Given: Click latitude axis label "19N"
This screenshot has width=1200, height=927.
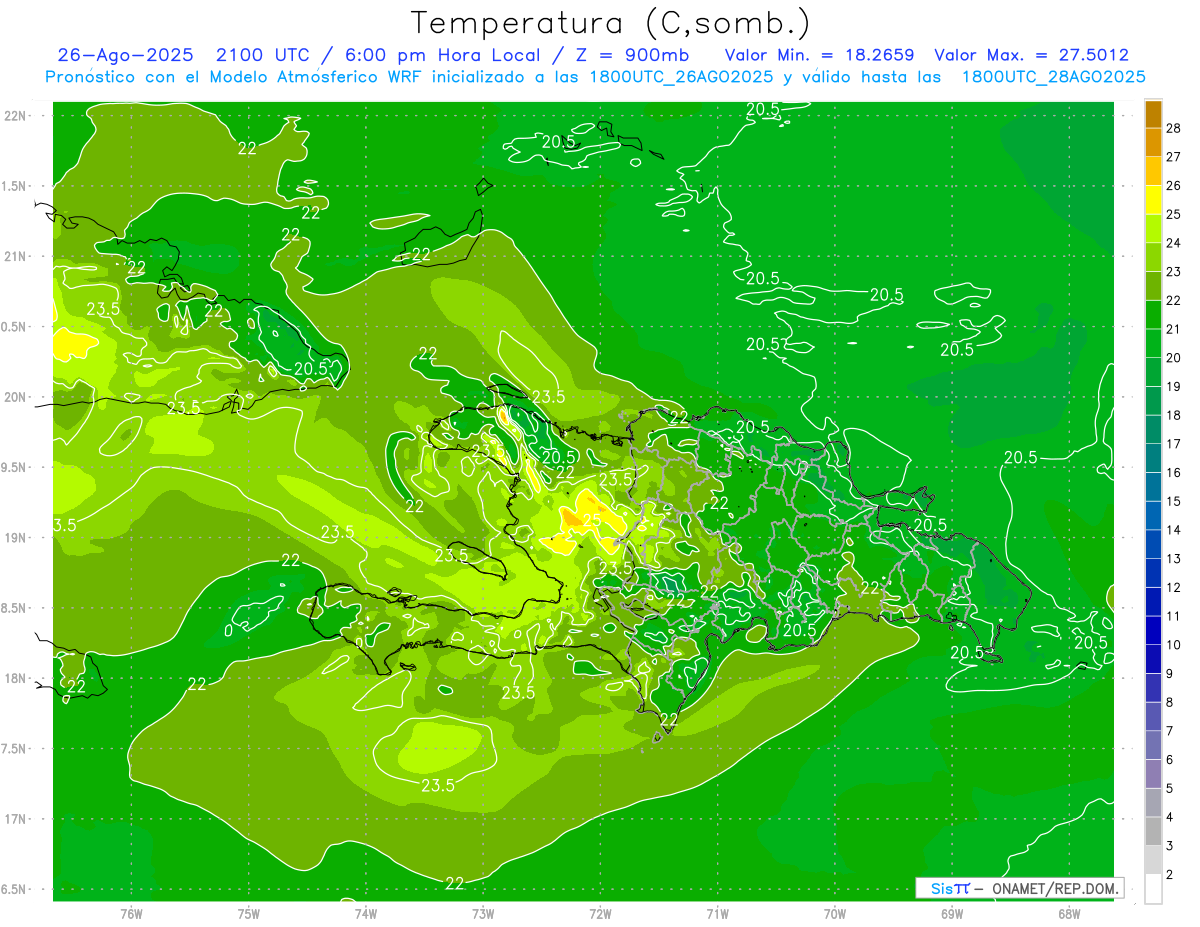Looking at the screenshot, I should 16,538.
